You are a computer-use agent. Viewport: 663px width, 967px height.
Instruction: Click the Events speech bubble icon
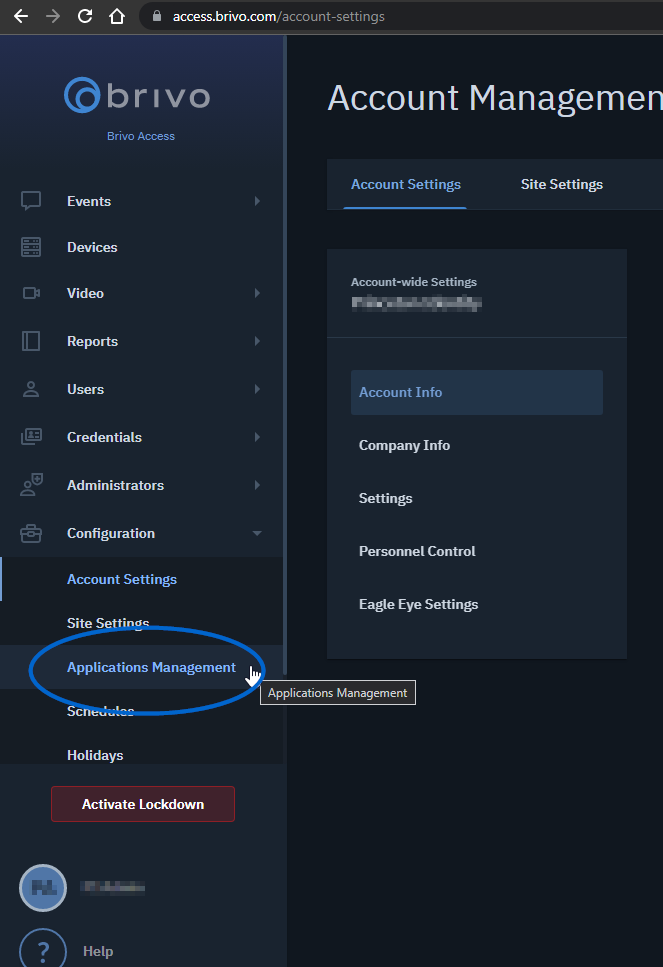pyautogui.click(x=31, y=201)
